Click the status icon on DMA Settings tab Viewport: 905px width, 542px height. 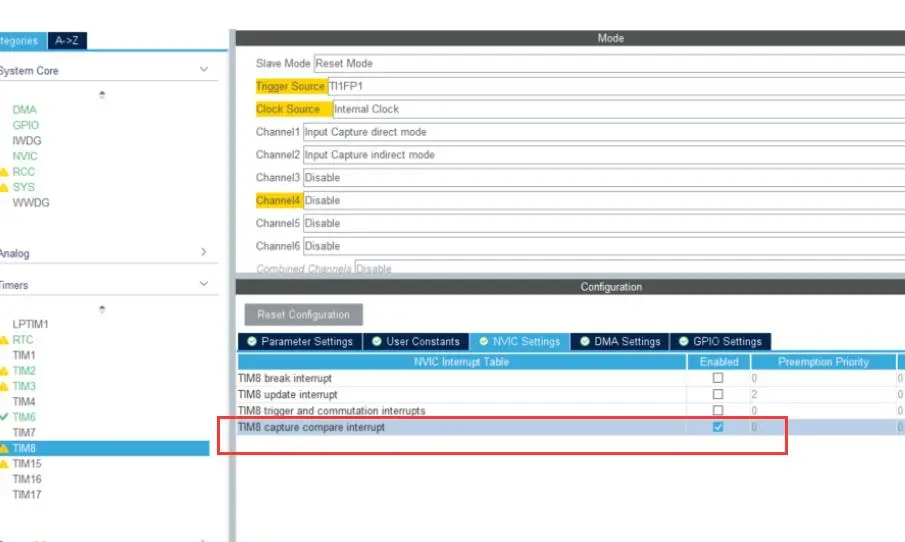(585, 341)
